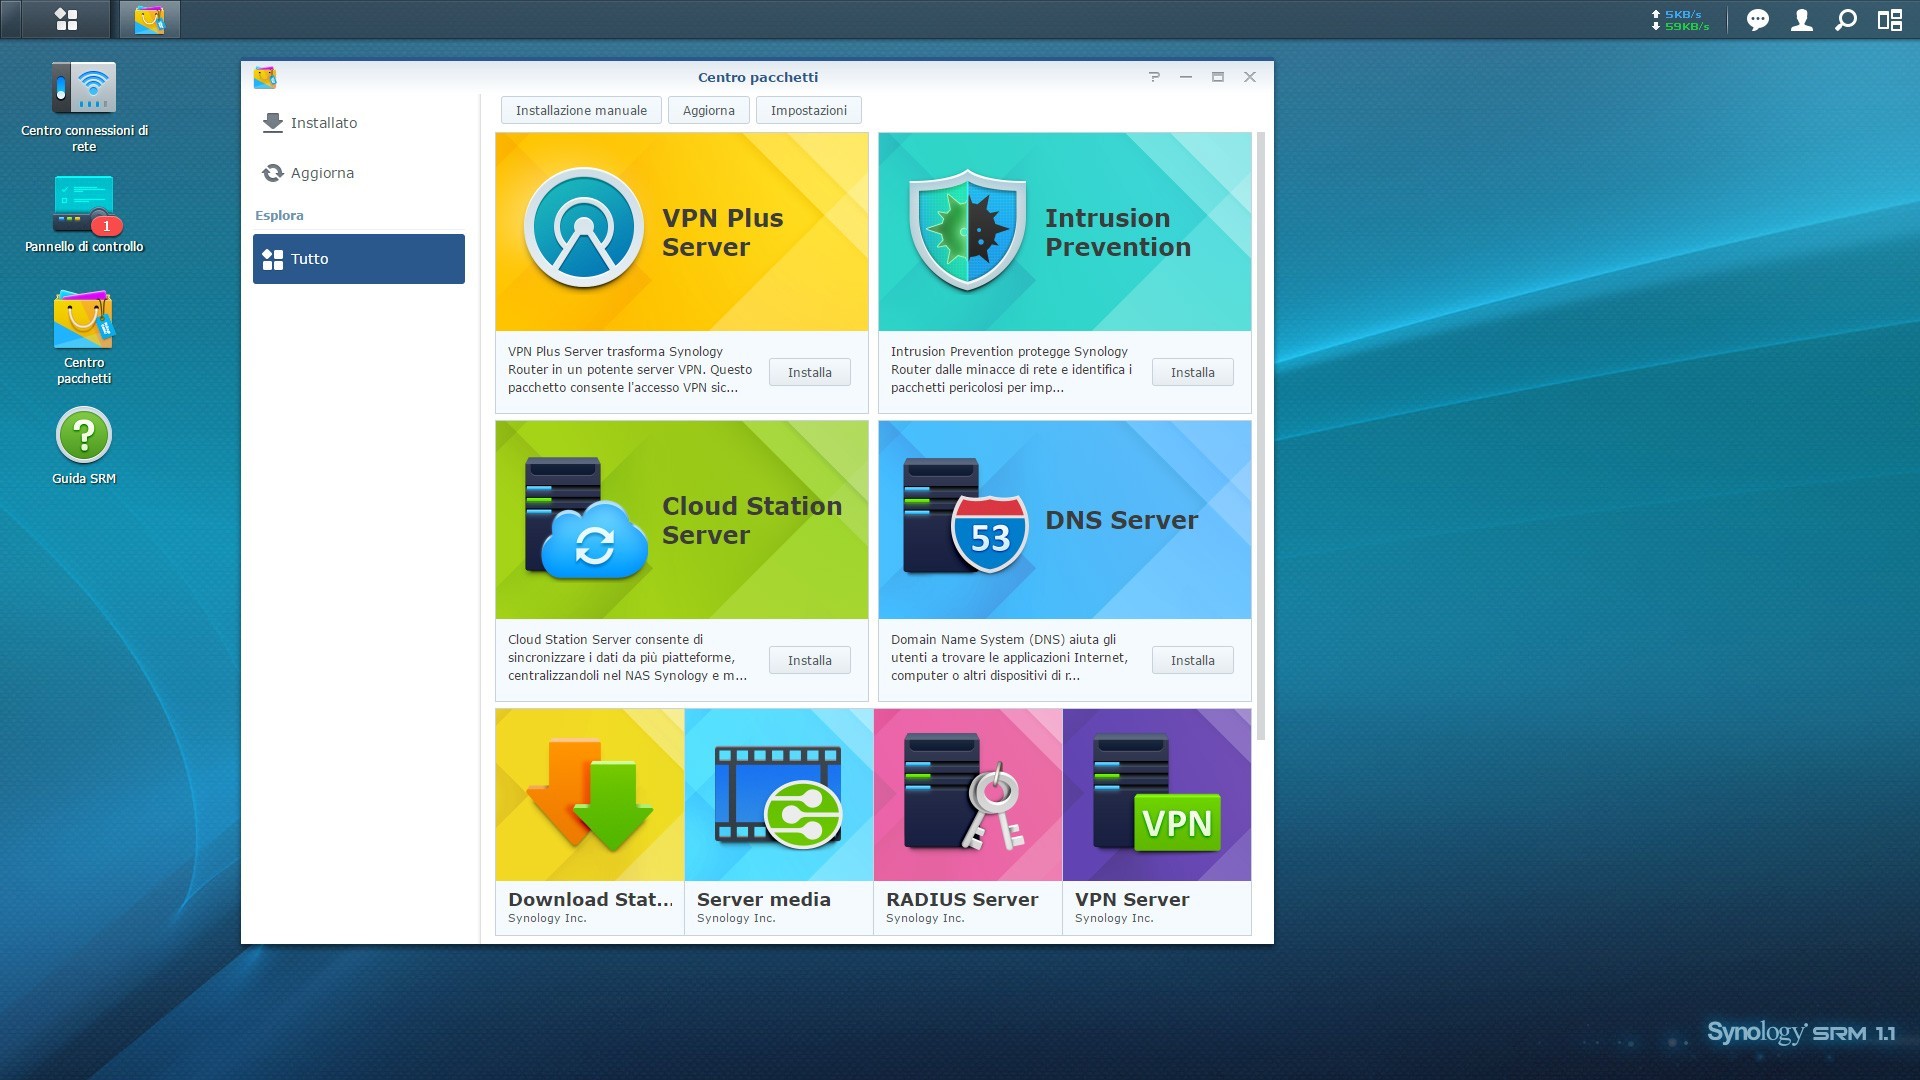Click the package list vertical scrollbar
The image size is (1920, 1080).
[1260, 435]
